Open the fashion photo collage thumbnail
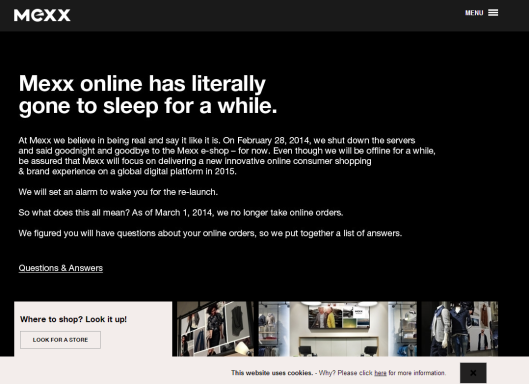529x384 pixels. (215, 329)
